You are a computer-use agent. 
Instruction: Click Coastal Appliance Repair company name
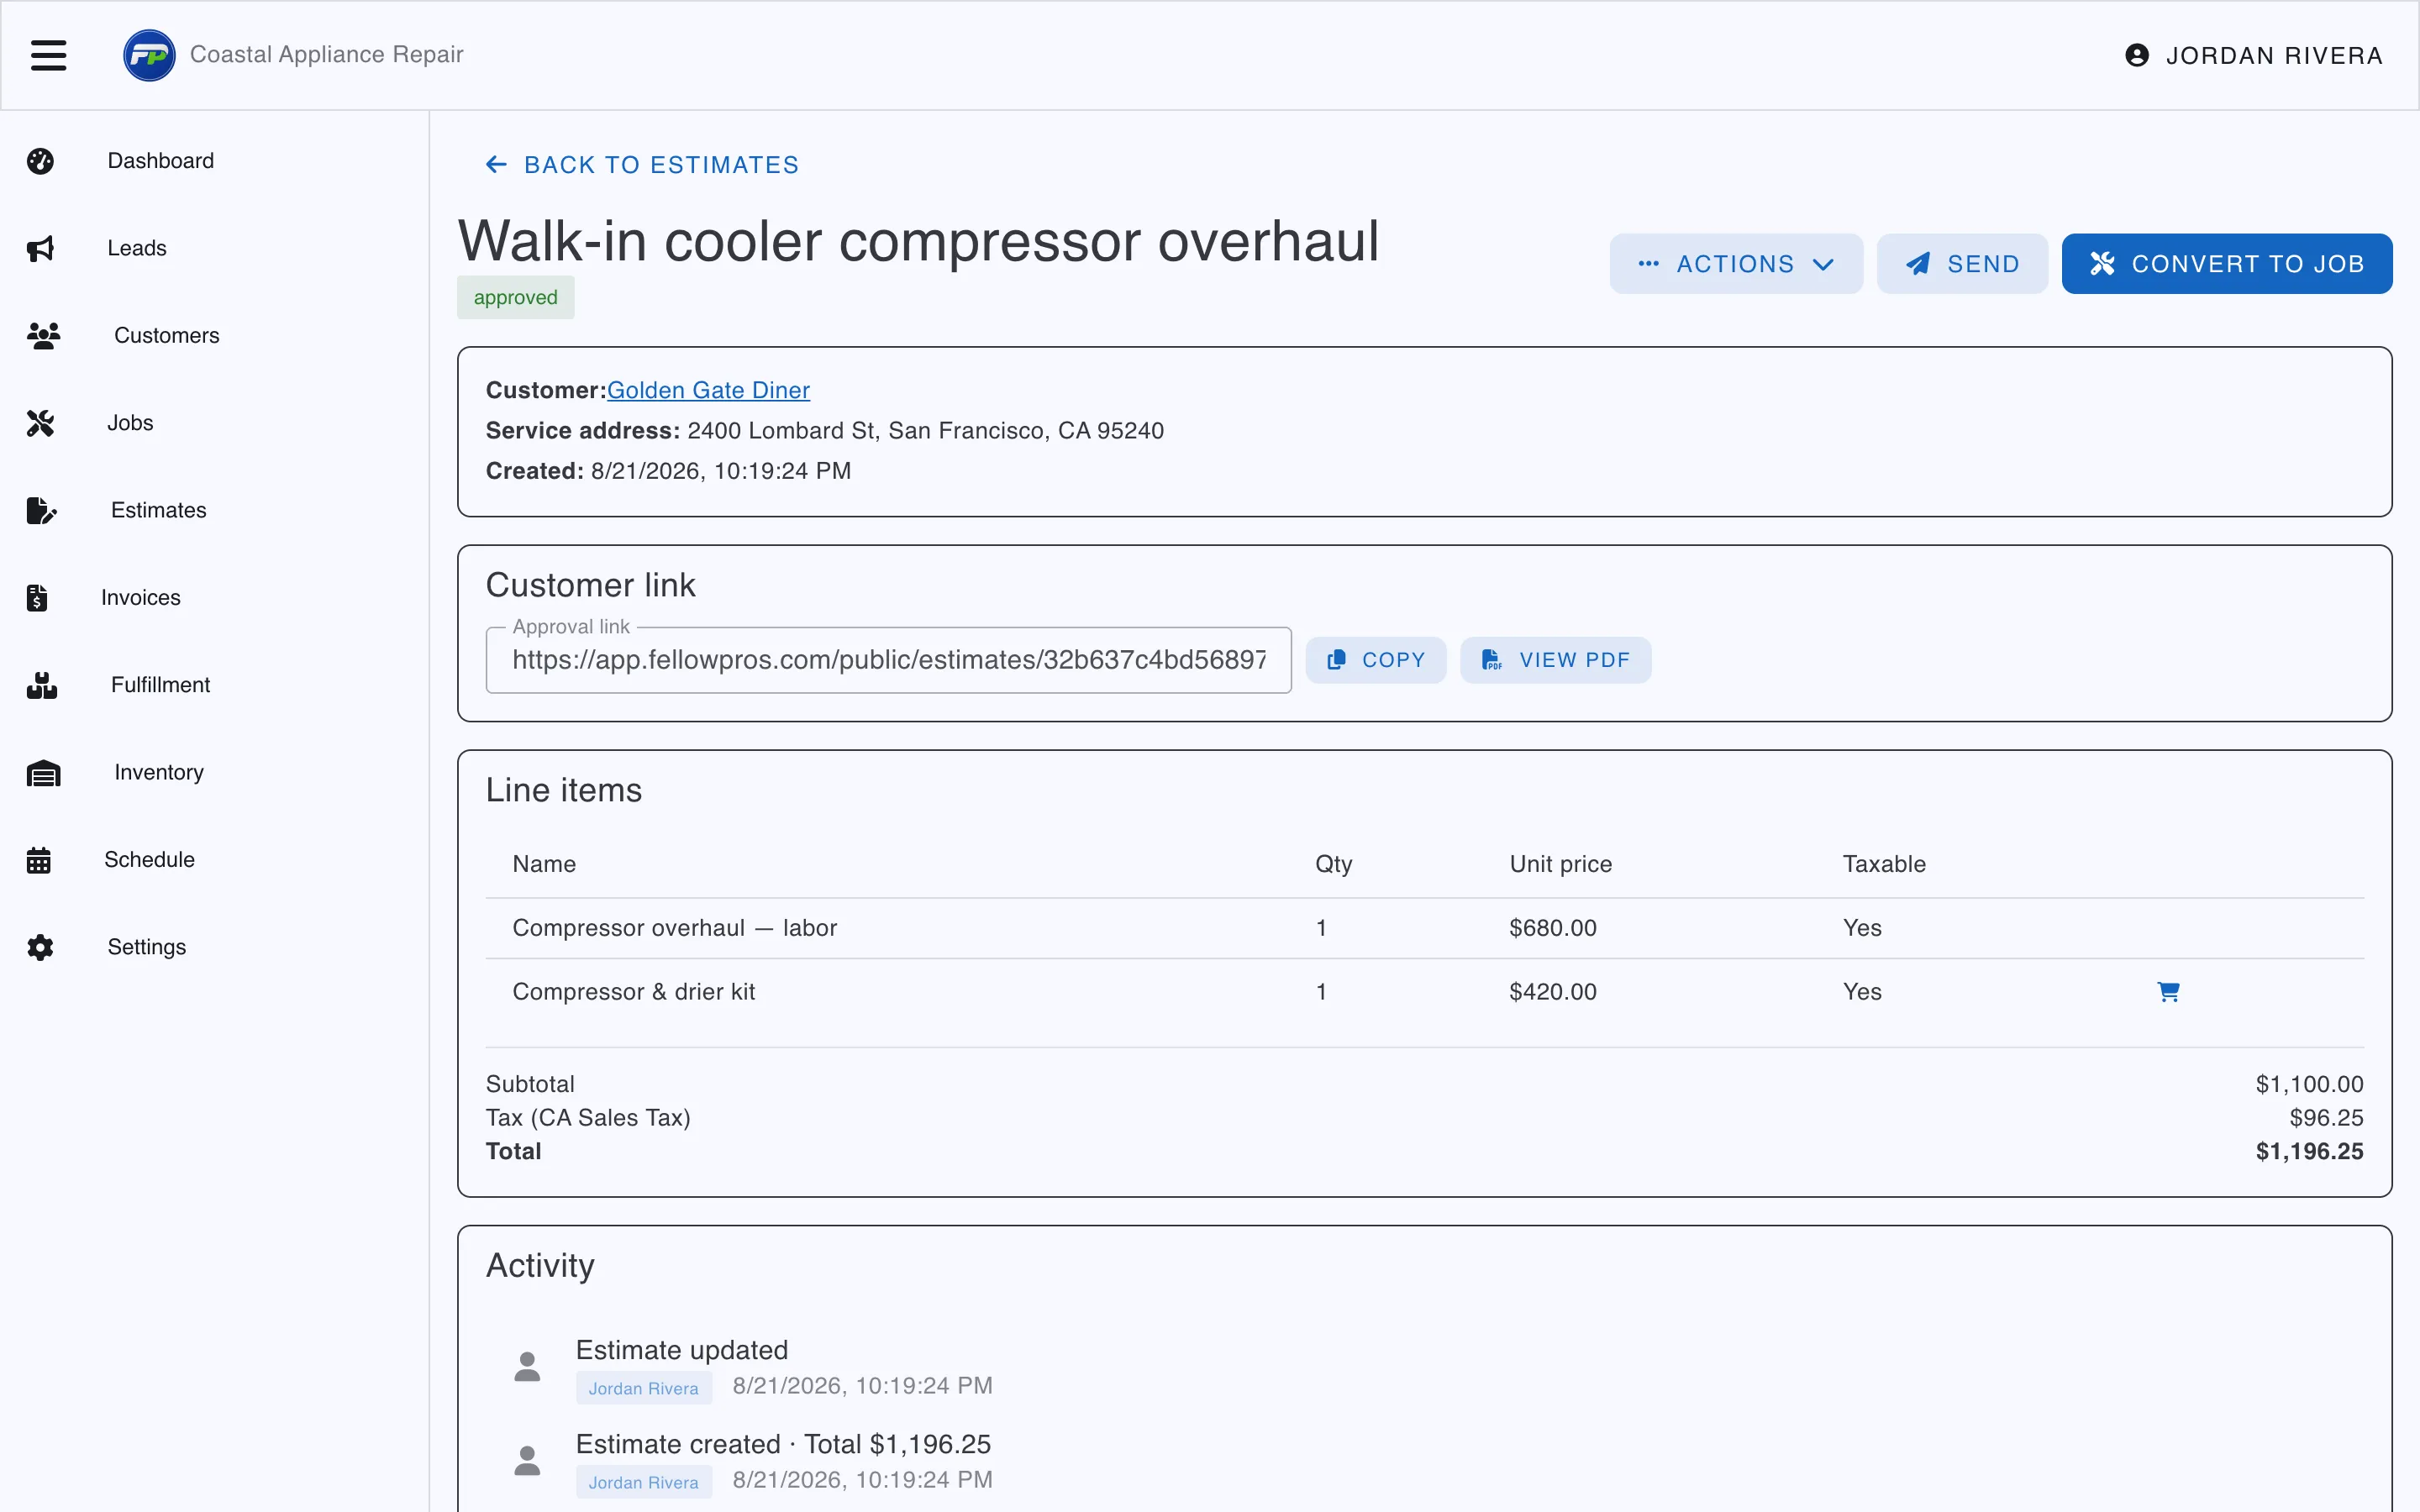327,55
